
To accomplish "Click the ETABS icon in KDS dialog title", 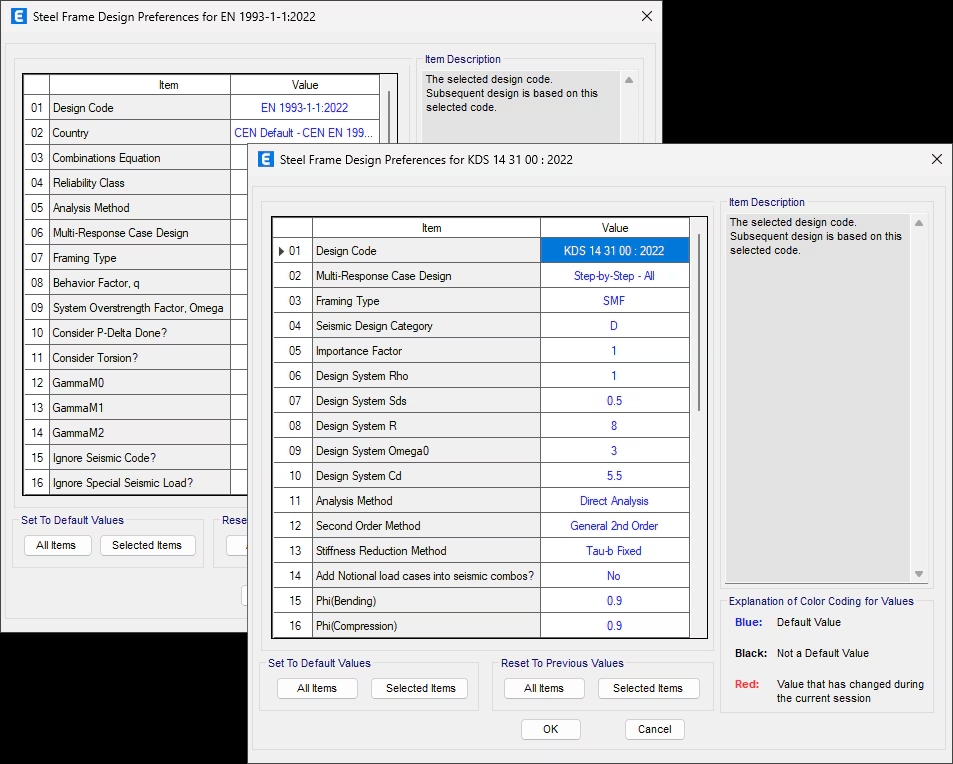I will click(266, 159).
